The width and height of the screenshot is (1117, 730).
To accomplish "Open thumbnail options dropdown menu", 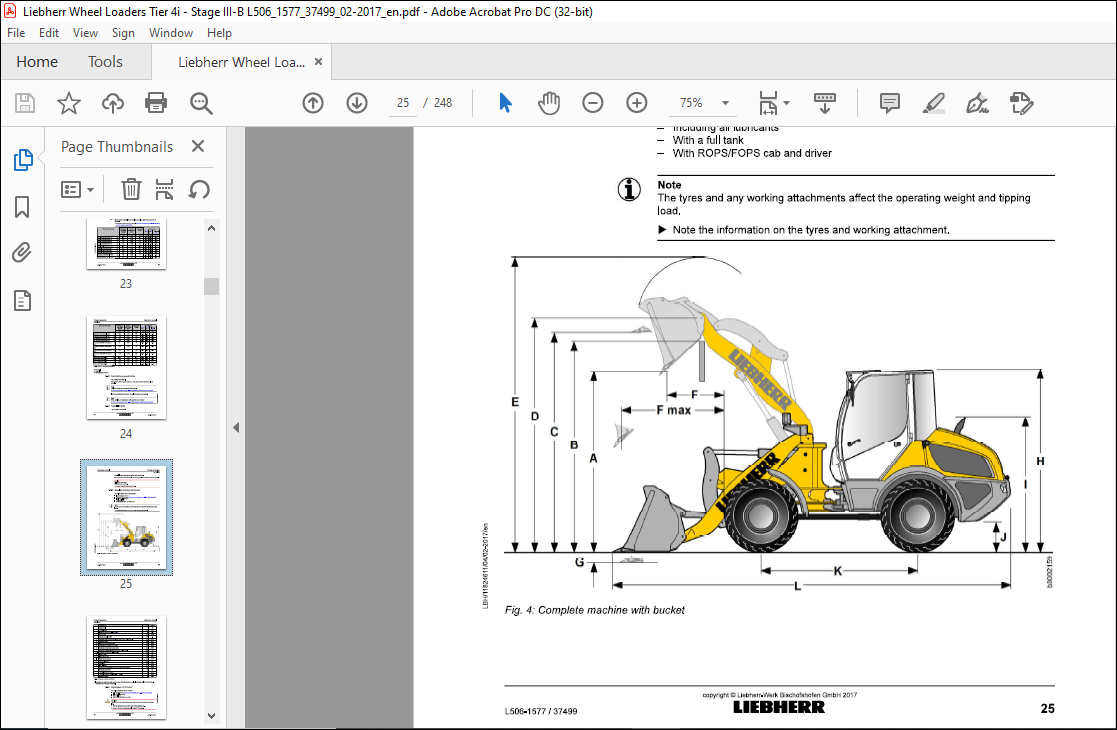I will coord(78,189).
